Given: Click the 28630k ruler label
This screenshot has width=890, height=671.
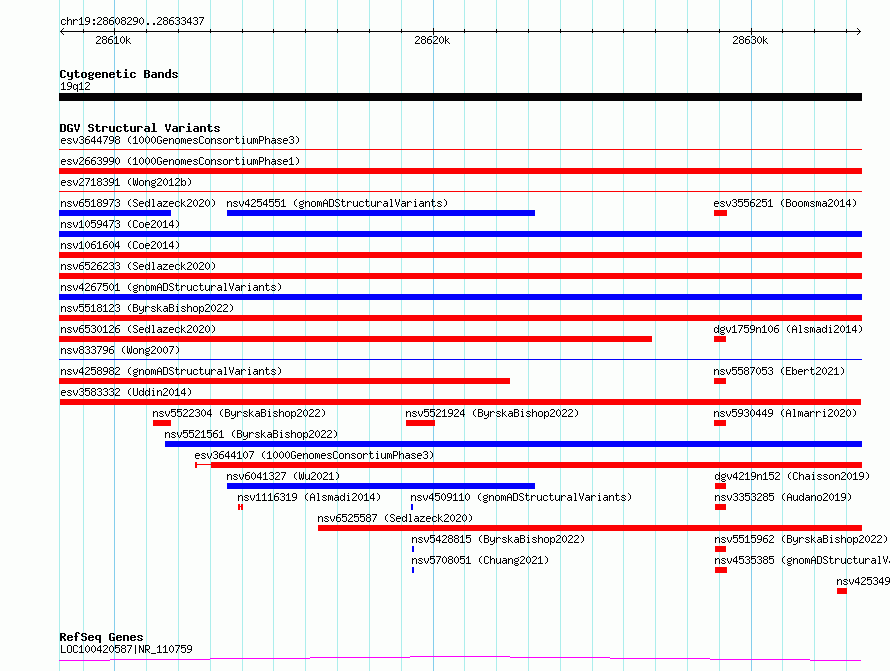Looking at the screenshot, I should [x=750, y=40].
